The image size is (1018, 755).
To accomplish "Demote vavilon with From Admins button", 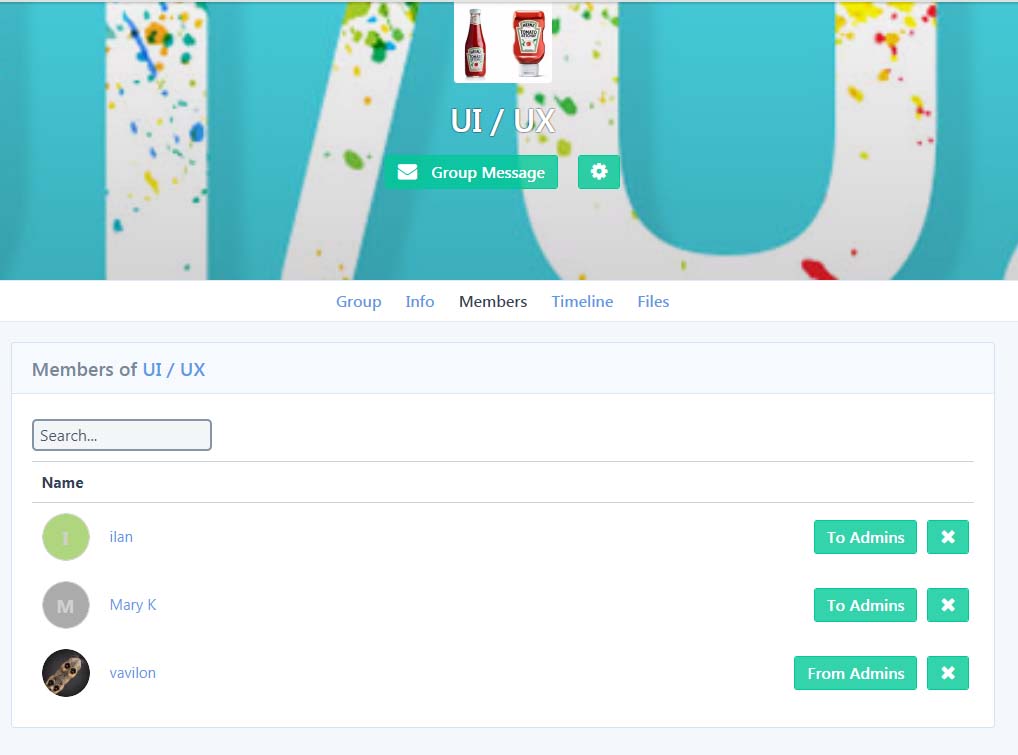I will coord(855,673).
